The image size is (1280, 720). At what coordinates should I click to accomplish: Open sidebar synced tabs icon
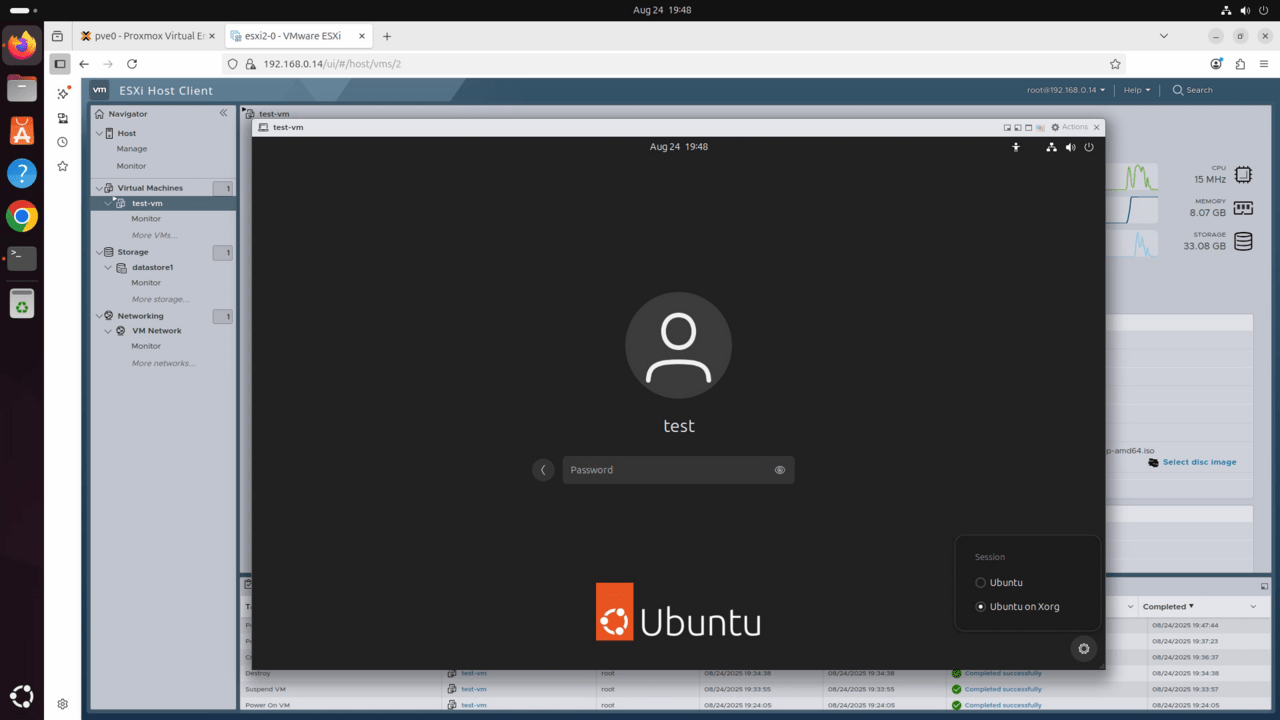(62, 118)
